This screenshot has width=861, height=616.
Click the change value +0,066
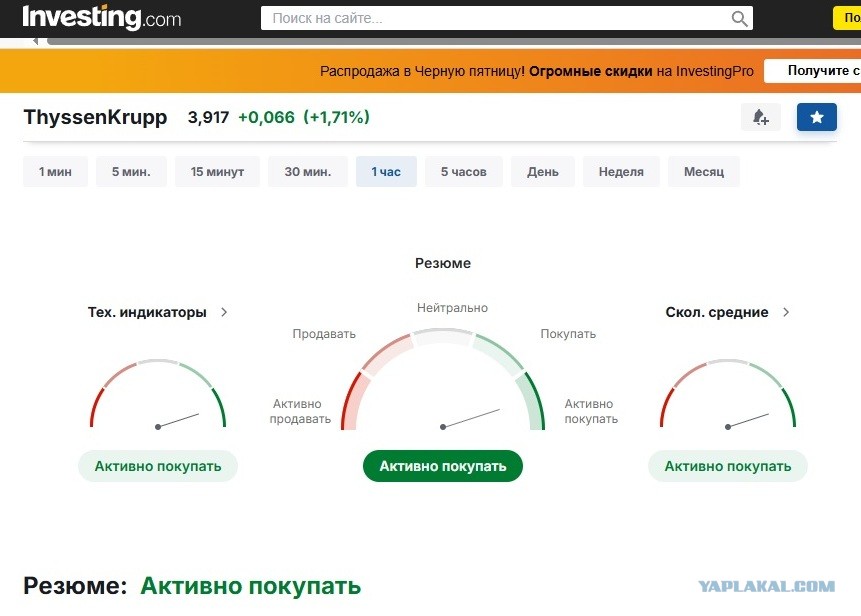coord(266,117)
